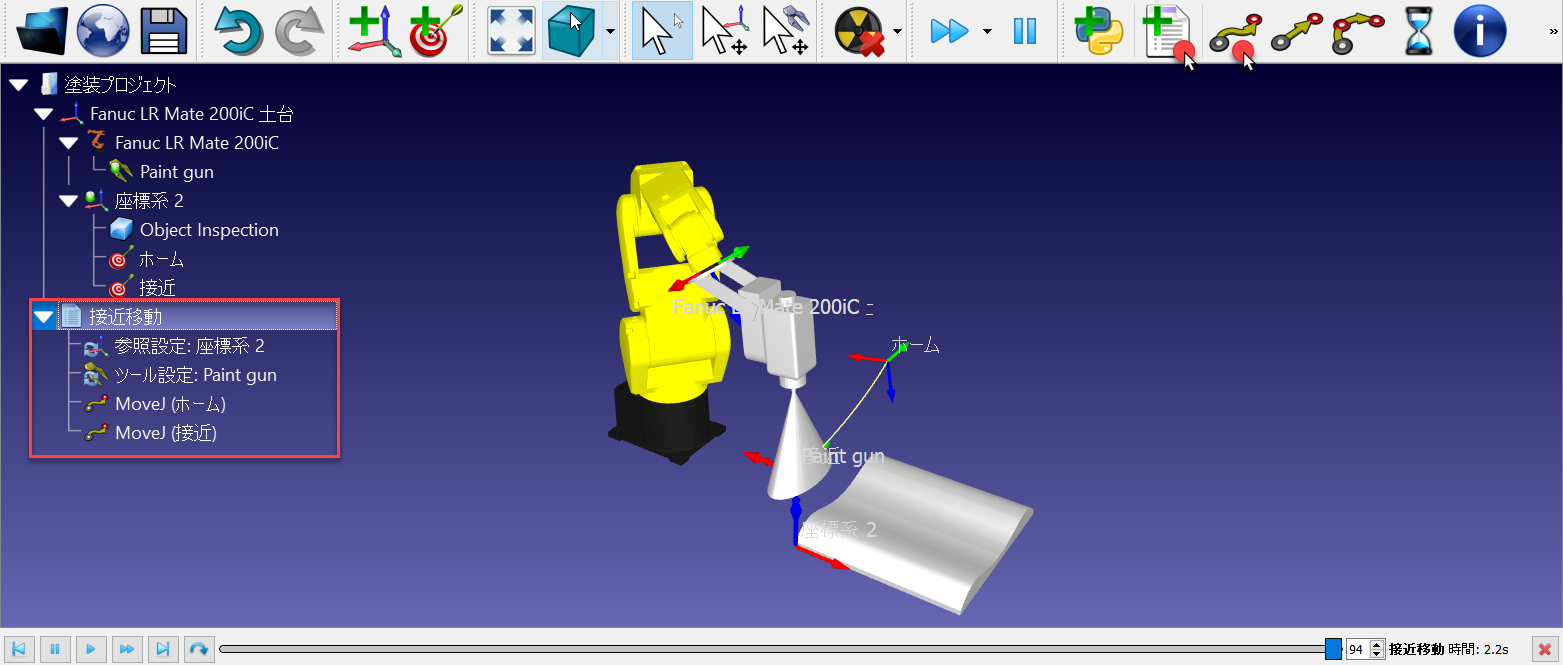Redo the last undone action
Viewport: 1563px width, 665px height.
pos(299,31)
